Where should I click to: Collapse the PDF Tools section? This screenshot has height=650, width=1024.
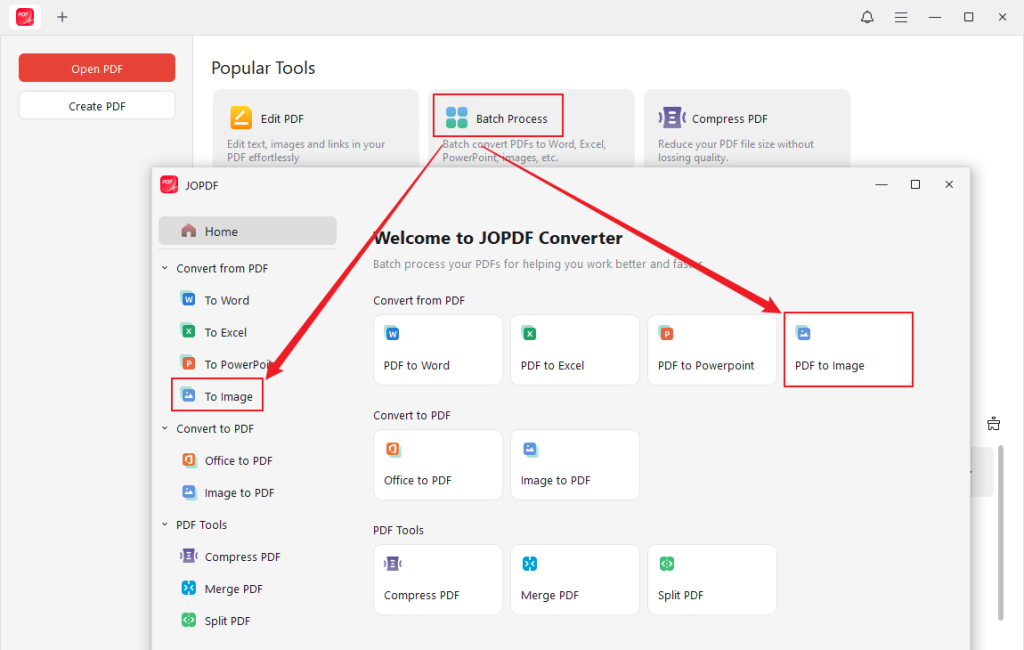tap(164, 524)
